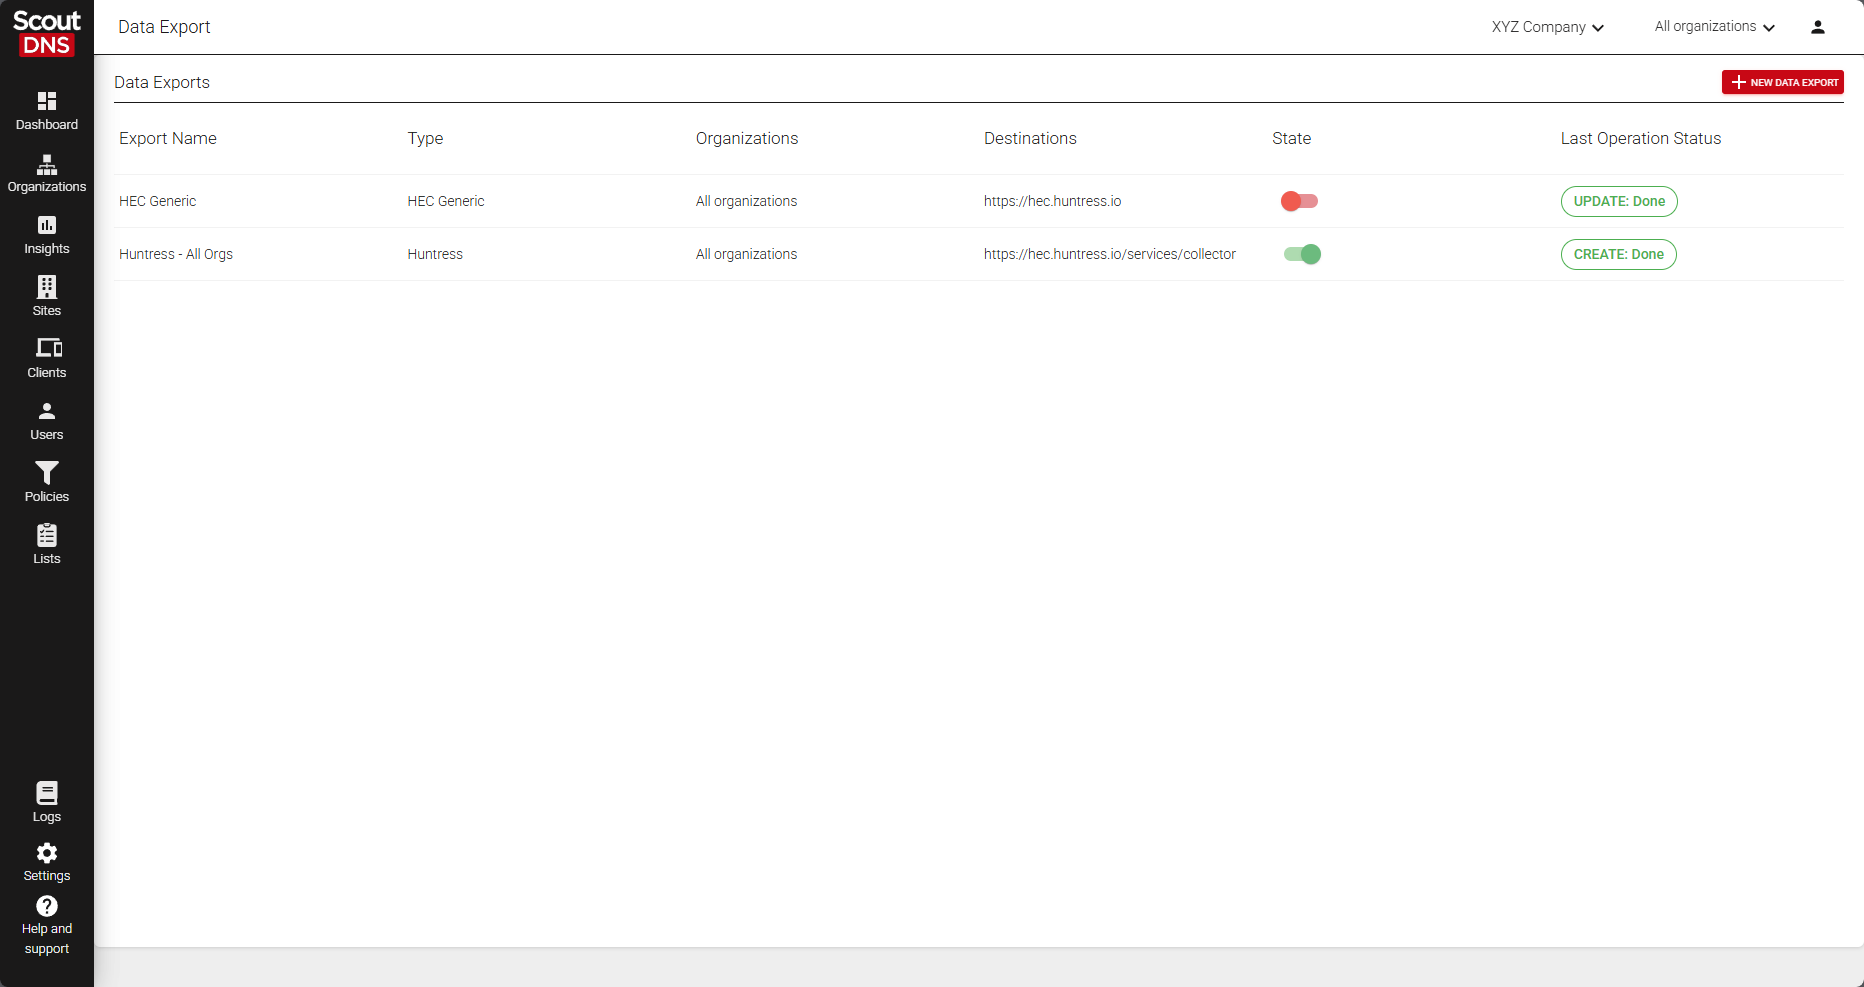Image resolution: width=1864 pixels, height=987 pixels.
Task: Select the Huntress - All Orgs export row
Action: click(176, 254)
